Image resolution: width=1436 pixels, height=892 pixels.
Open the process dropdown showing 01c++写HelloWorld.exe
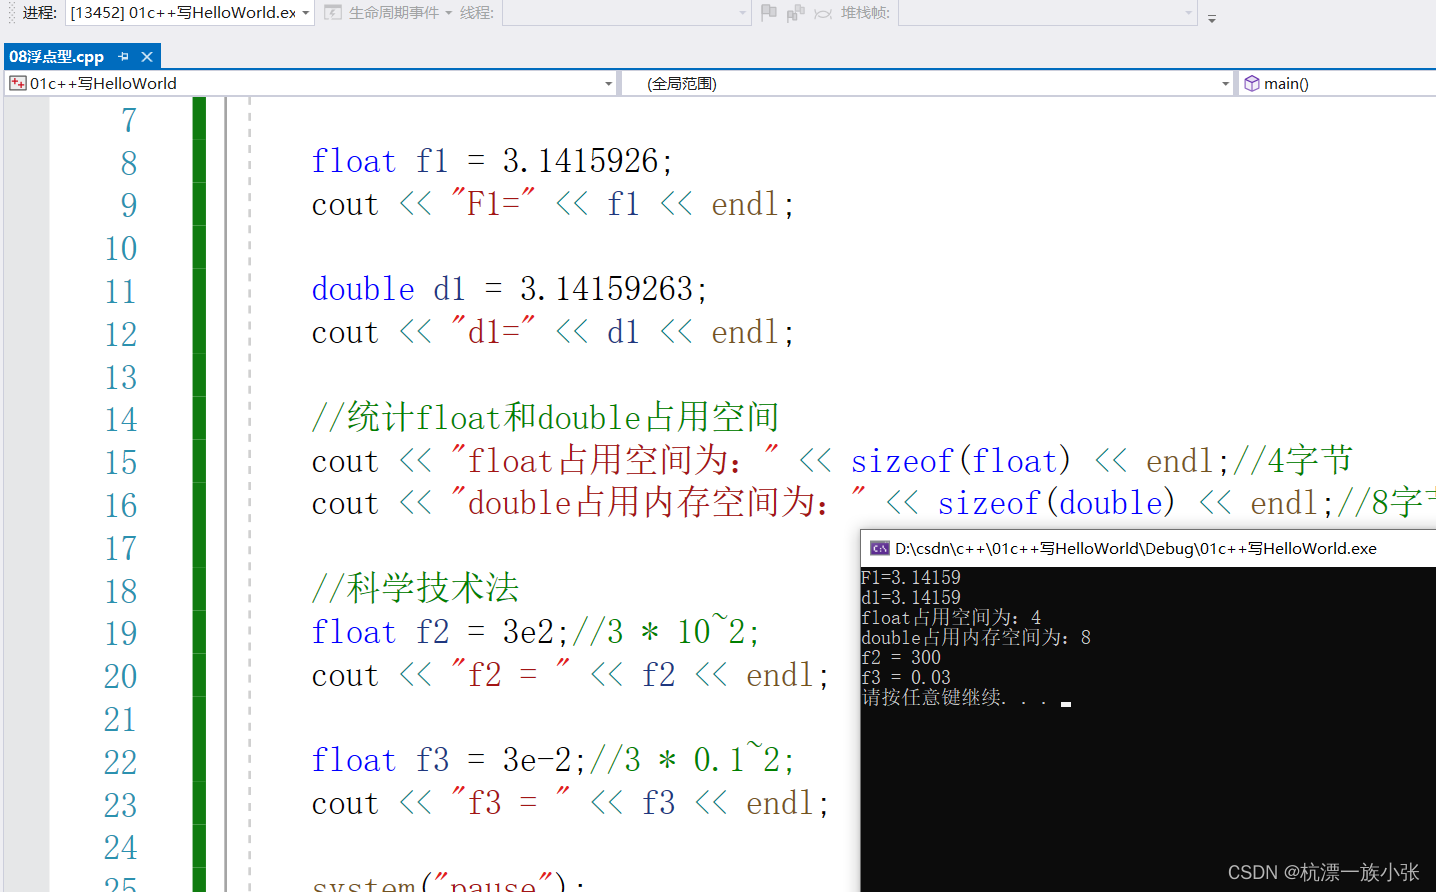pos(190,13)
